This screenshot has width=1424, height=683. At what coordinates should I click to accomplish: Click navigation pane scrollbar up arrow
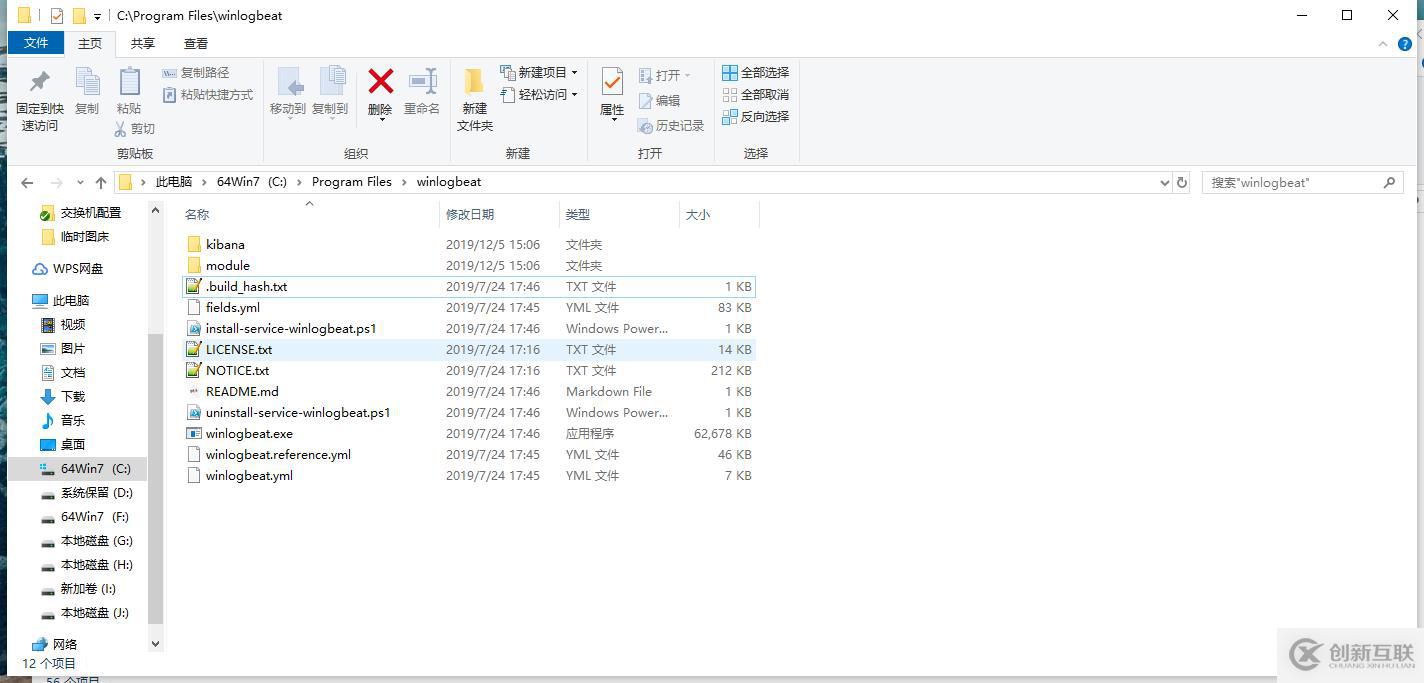155,210
